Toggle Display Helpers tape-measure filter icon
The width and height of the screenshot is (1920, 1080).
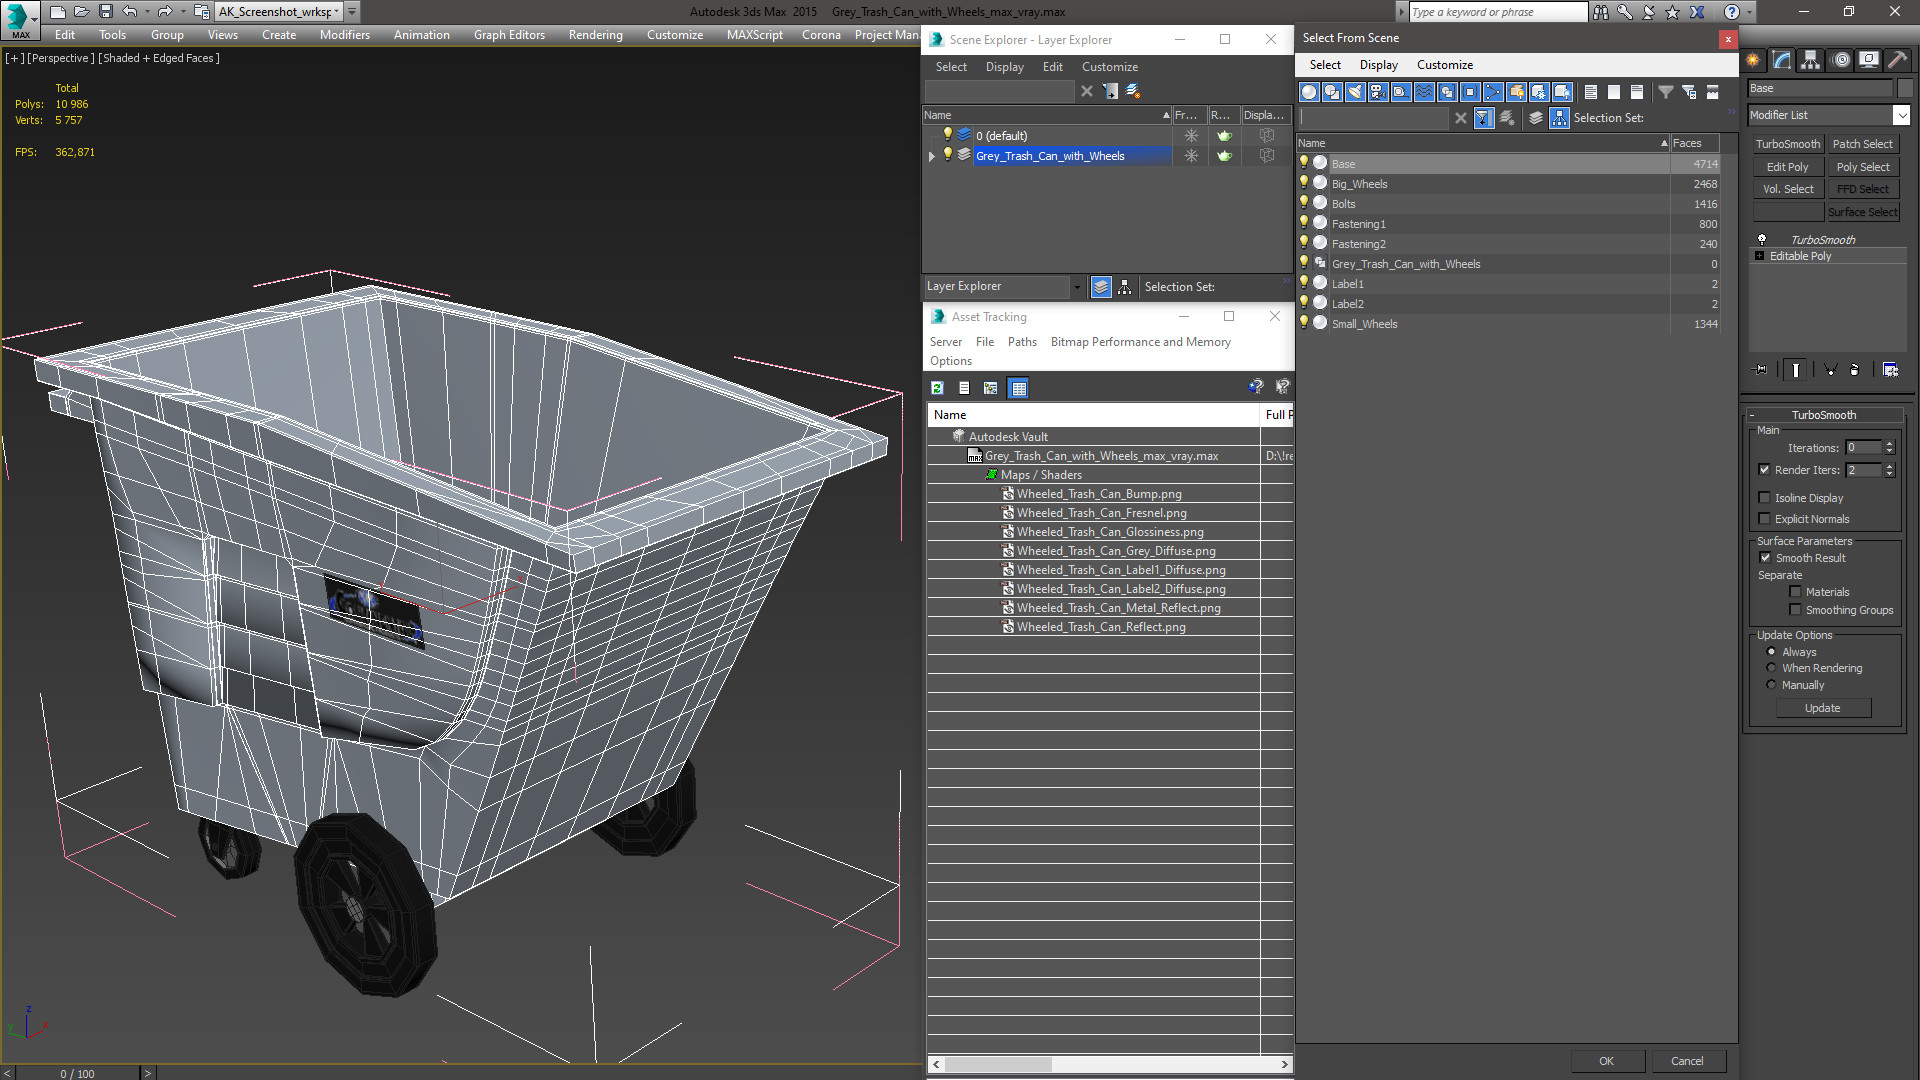(1401, 92)
